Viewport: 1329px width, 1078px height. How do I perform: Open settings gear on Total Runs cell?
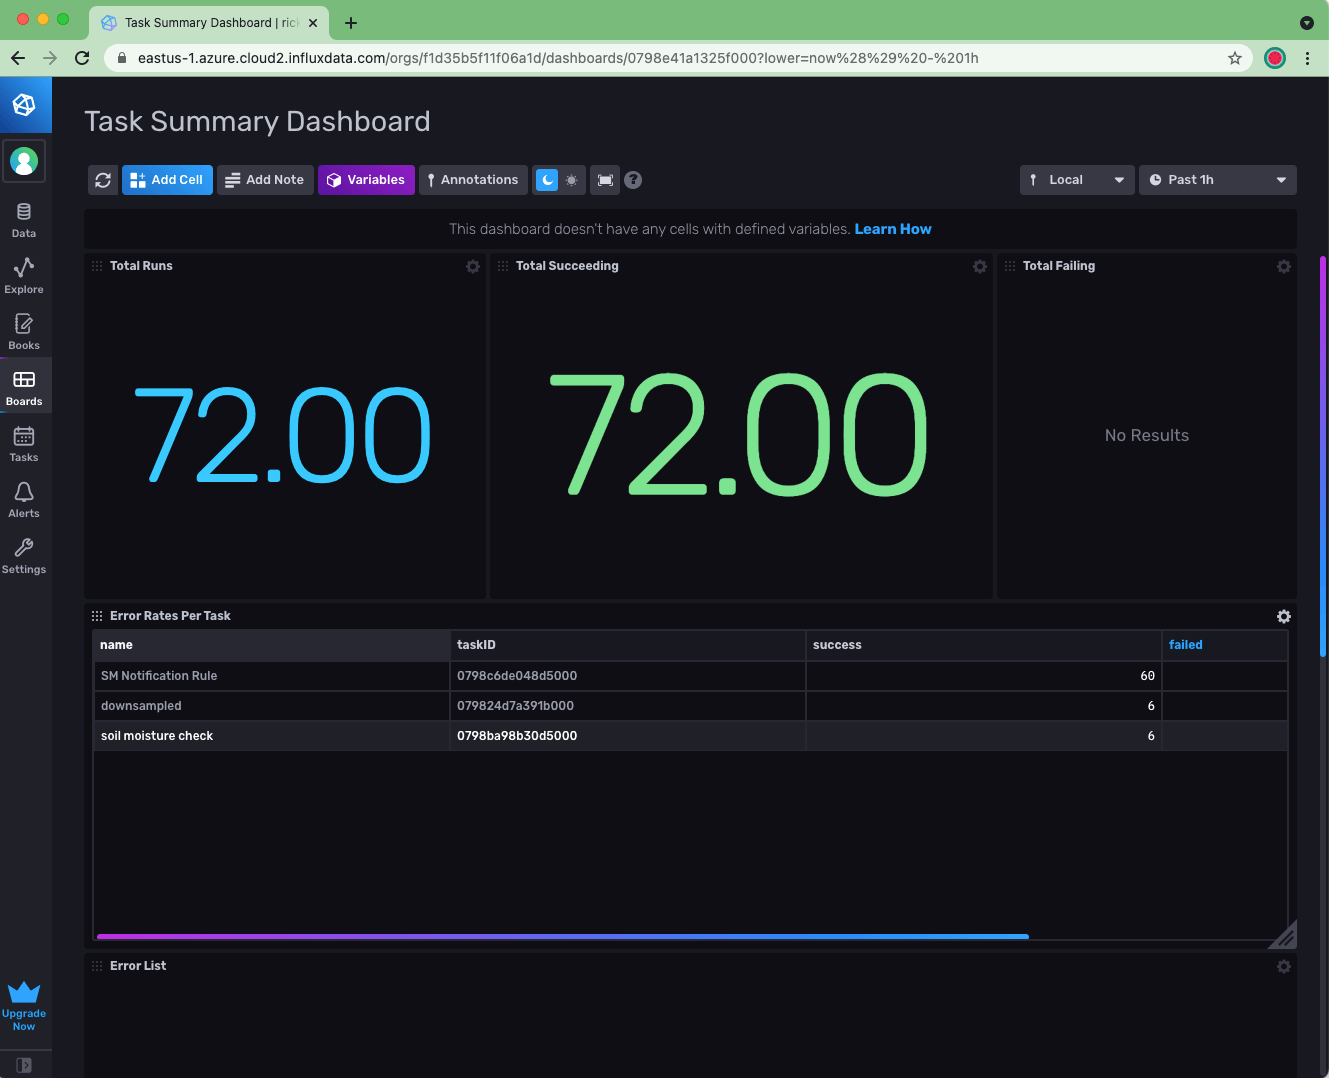pyautogui.click(x=472, y=266)
